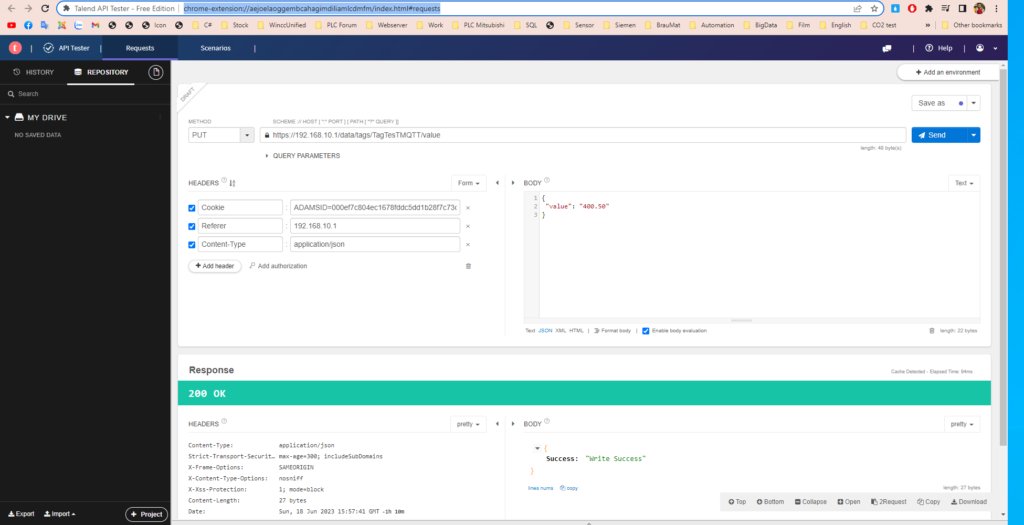This screenshot has width=1024, height=525.
Task: Open the REPOSITORY tab
Action: [x=101, y=72]
